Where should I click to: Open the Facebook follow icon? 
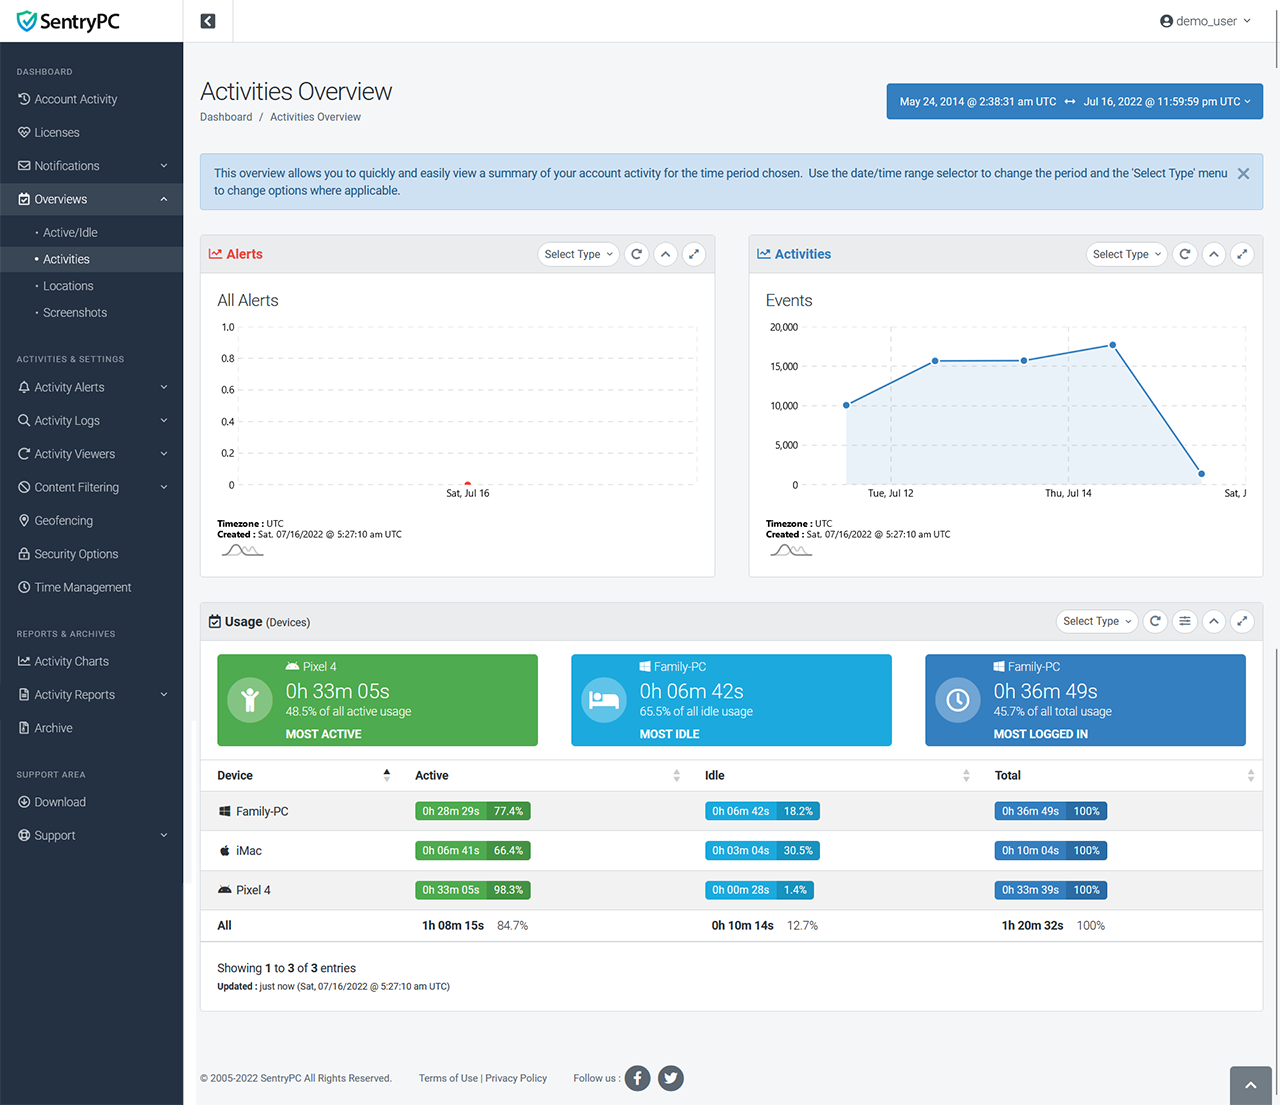(638, 1078)
